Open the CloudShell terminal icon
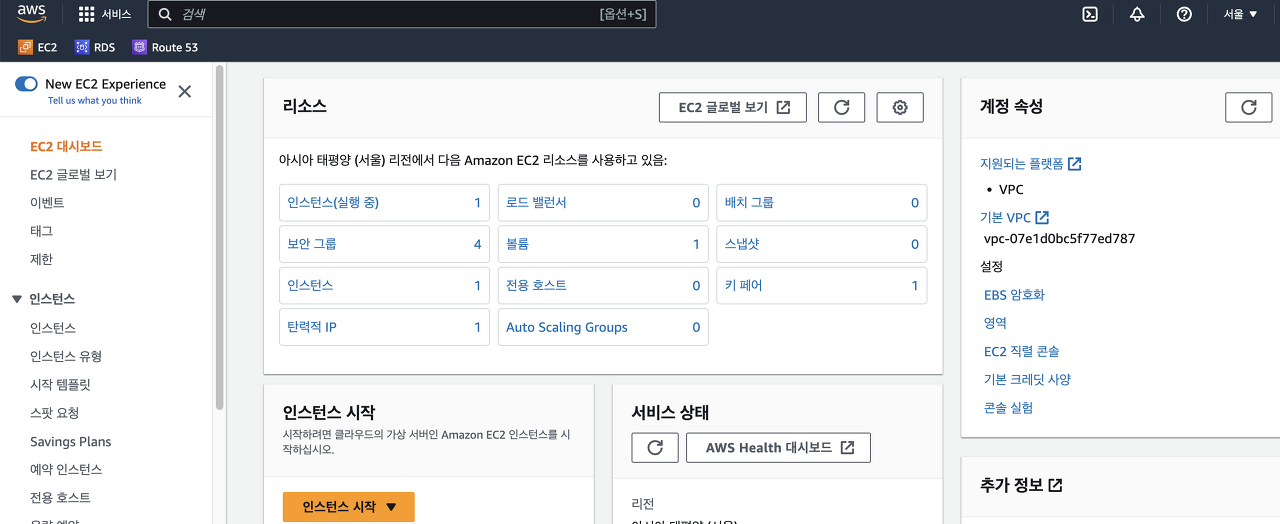Screen dimensions: 1280x524 coord(1091,14)
